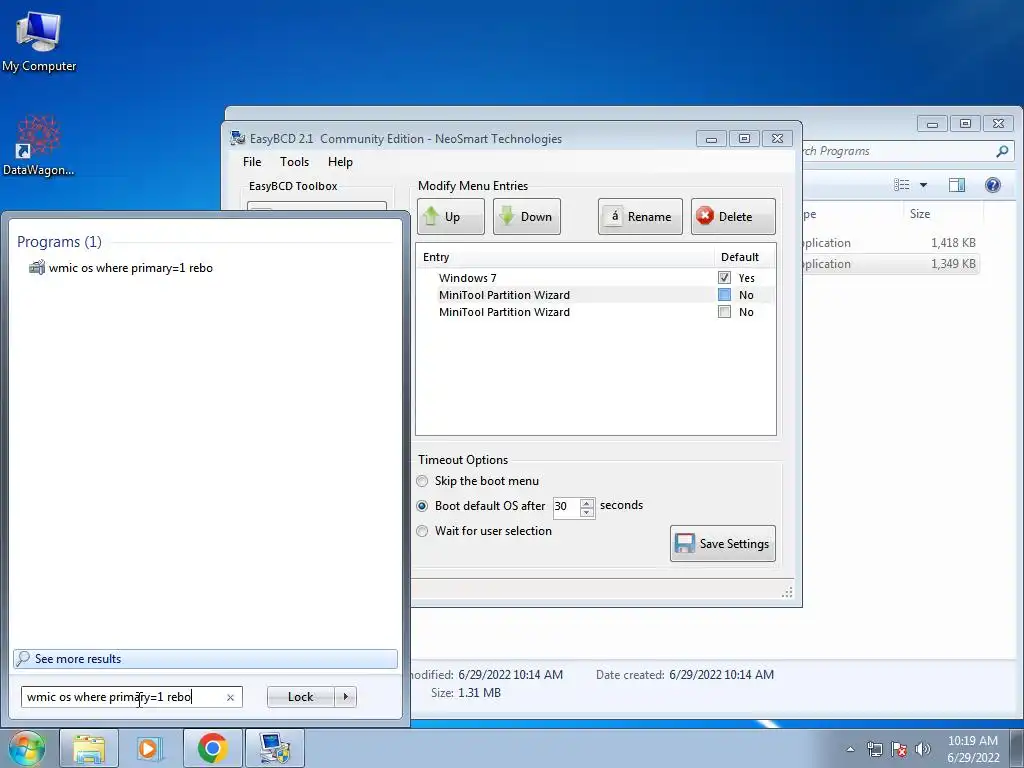Screen dimensions: 1024x768
Task: Click the Programs (1) results heading
Action: pos(59,242)
